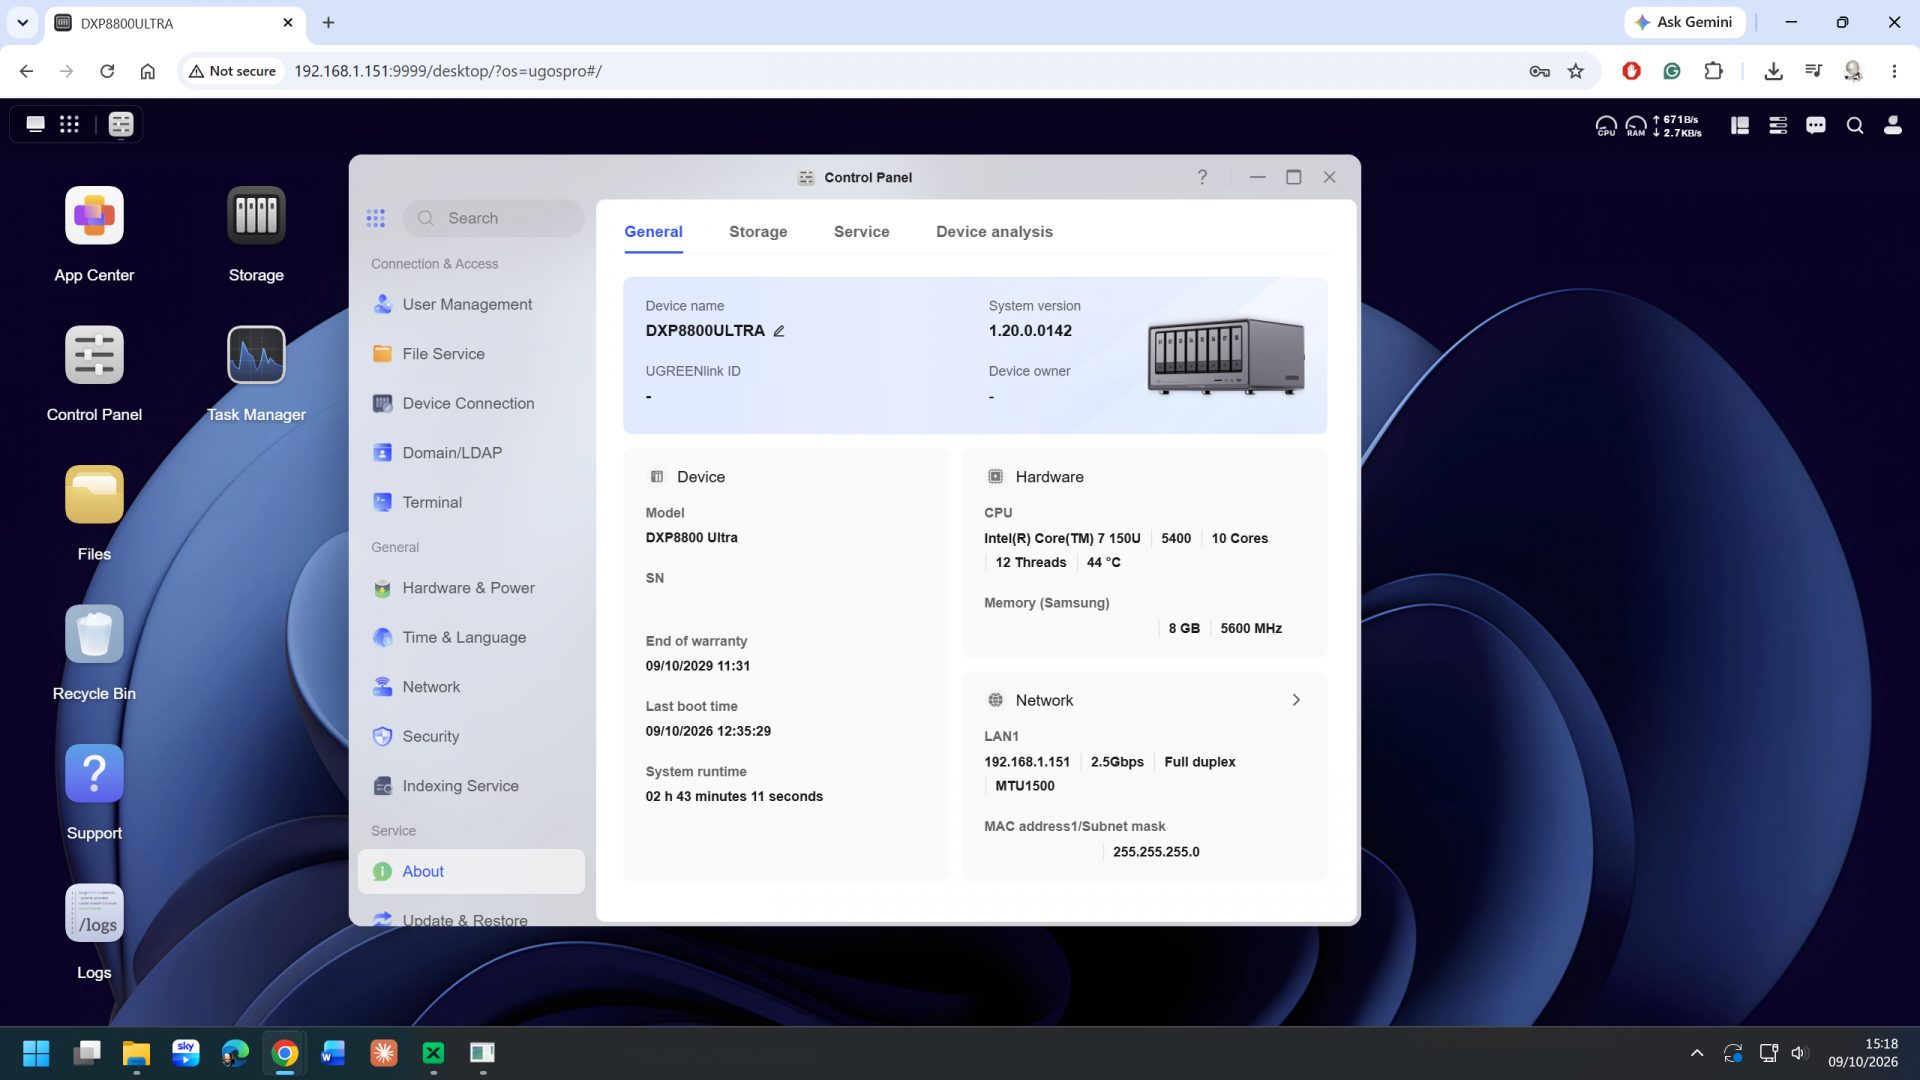Select About in the sidebar
This screenshot has height=1080, width=1920.
coord(471,871)
